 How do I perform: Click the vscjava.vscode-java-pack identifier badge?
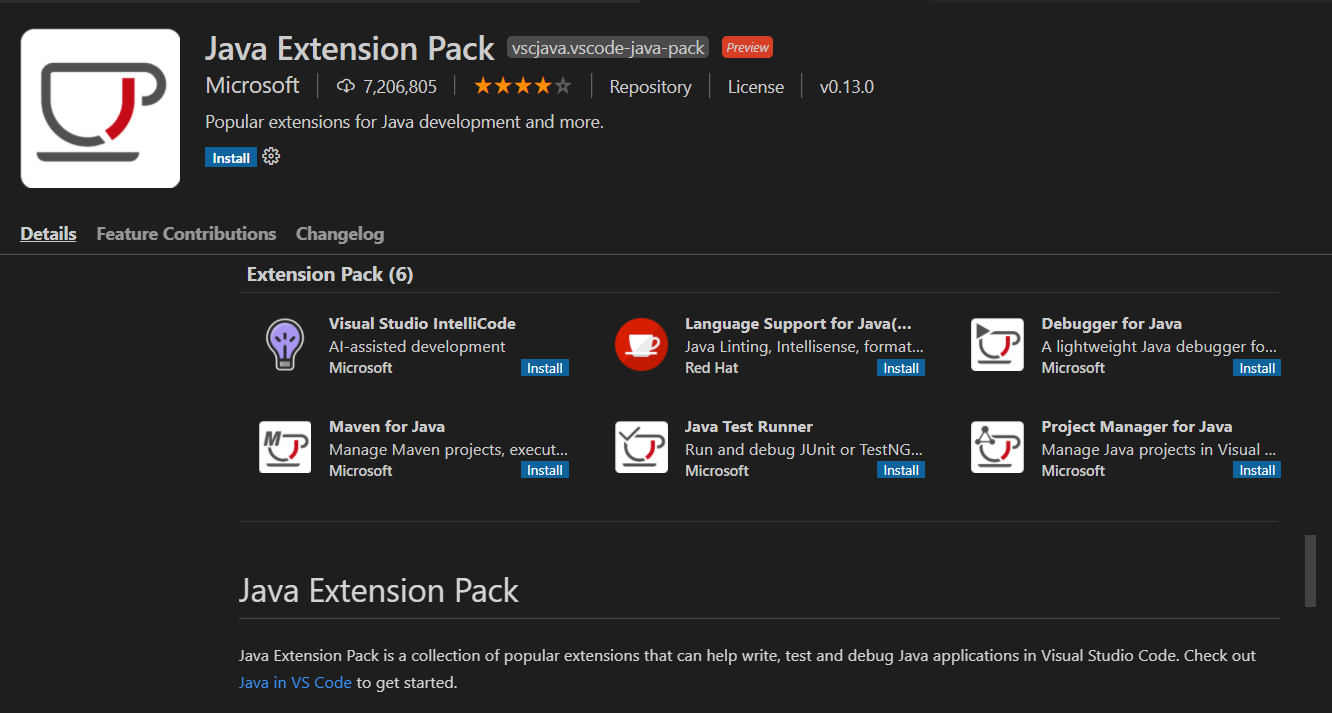608,47
